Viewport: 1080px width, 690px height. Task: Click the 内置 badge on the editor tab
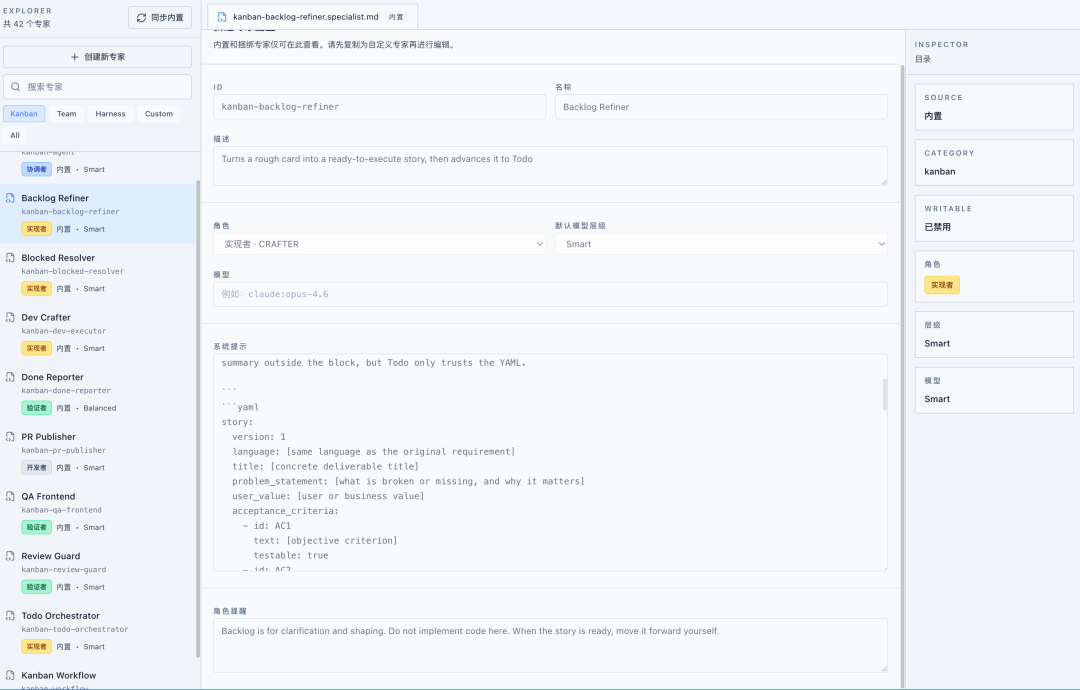point(396,17)
